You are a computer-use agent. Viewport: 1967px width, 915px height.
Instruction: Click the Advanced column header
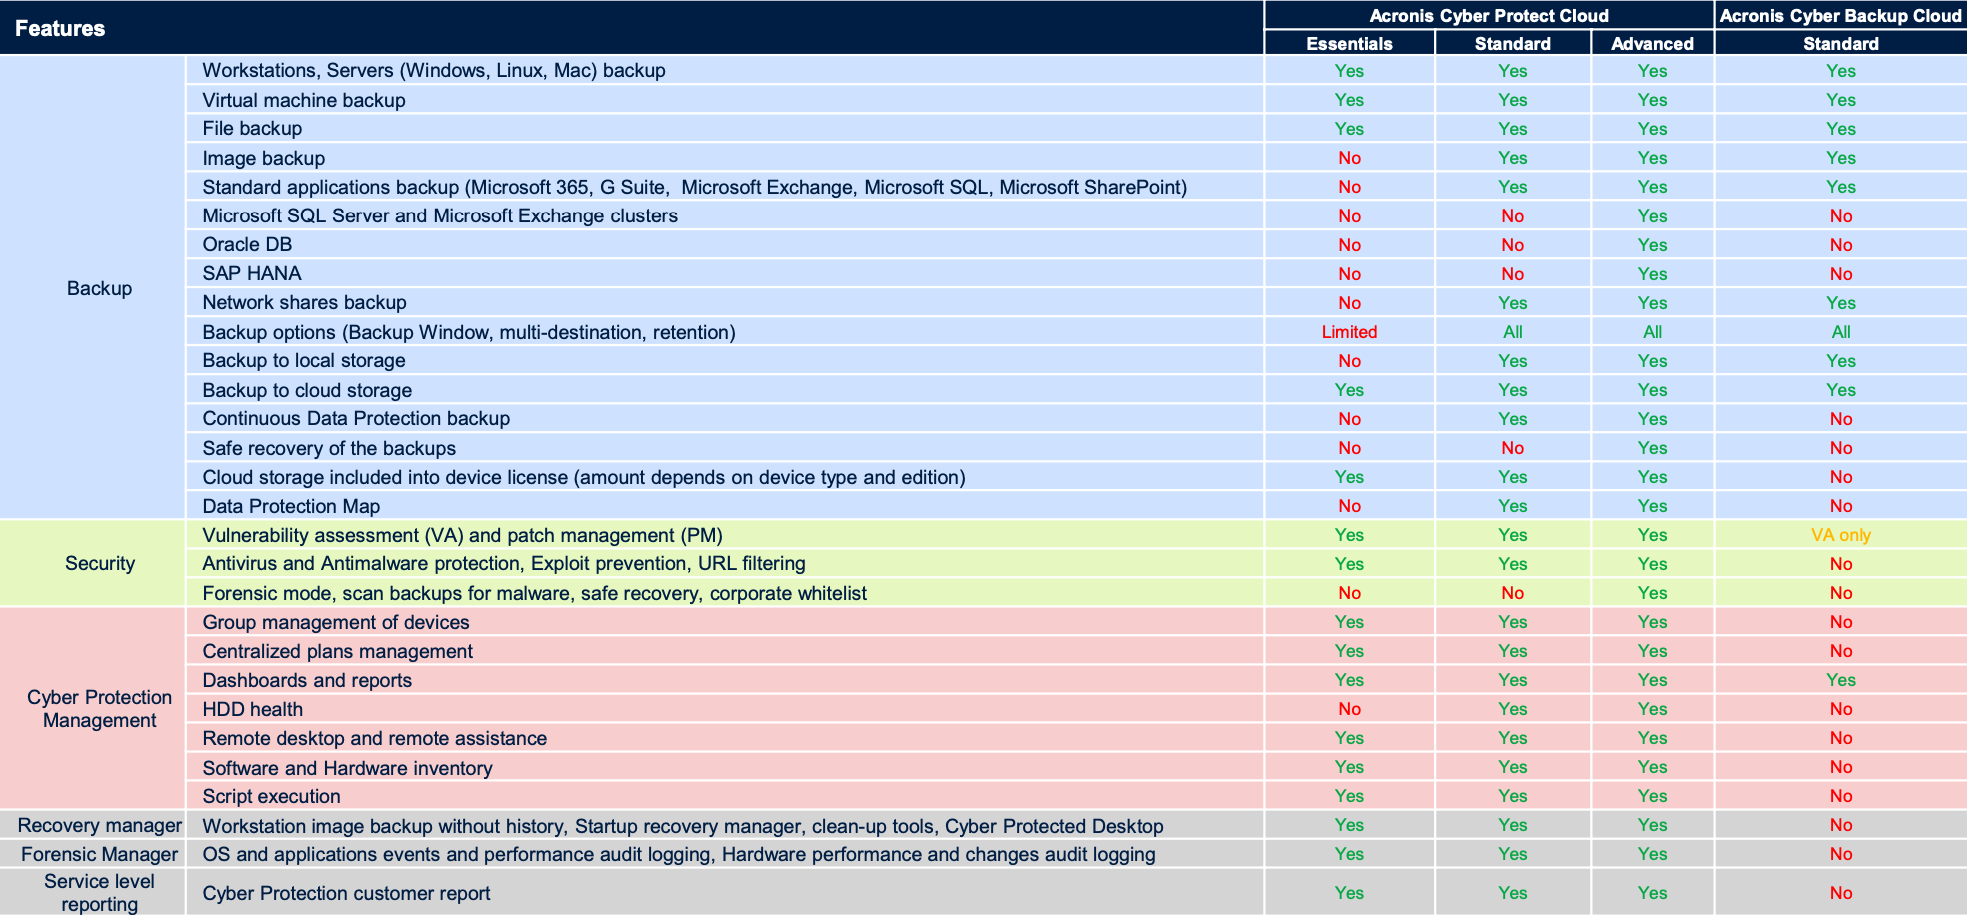[x=1652, y=43]
